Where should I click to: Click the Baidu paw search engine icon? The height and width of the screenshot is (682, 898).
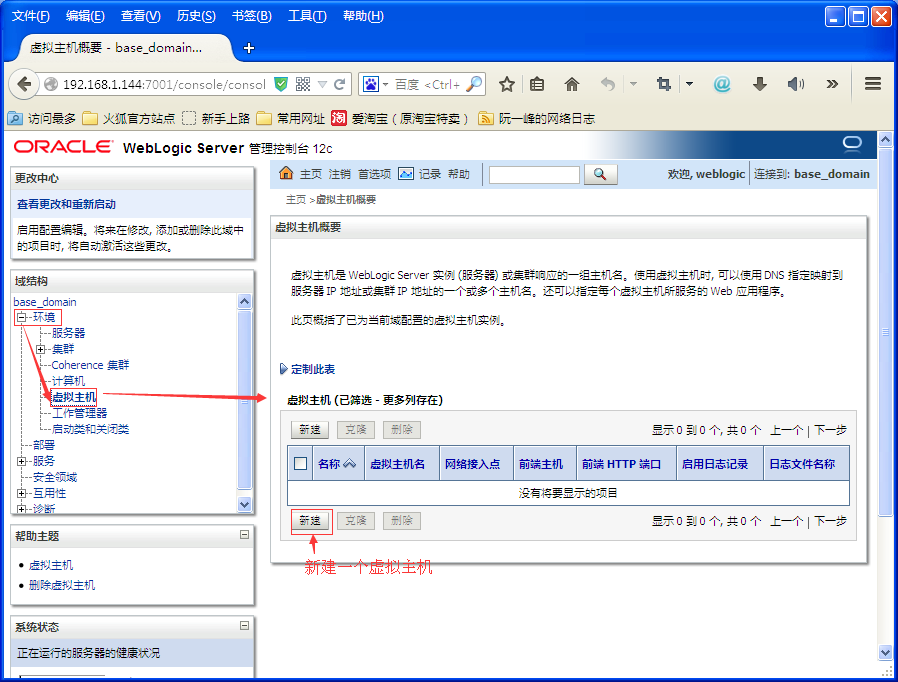tap(371, 84)
